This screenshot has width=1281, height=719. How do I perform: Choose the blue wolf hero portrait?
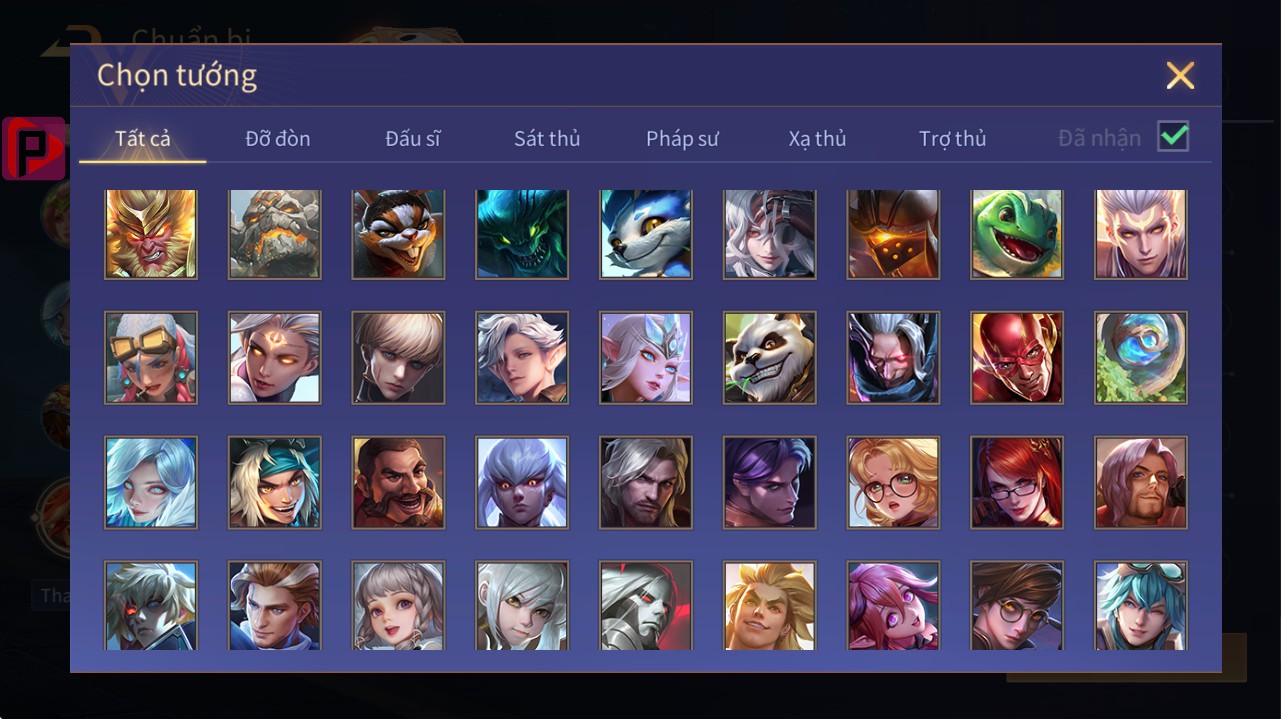click(646, 234)
